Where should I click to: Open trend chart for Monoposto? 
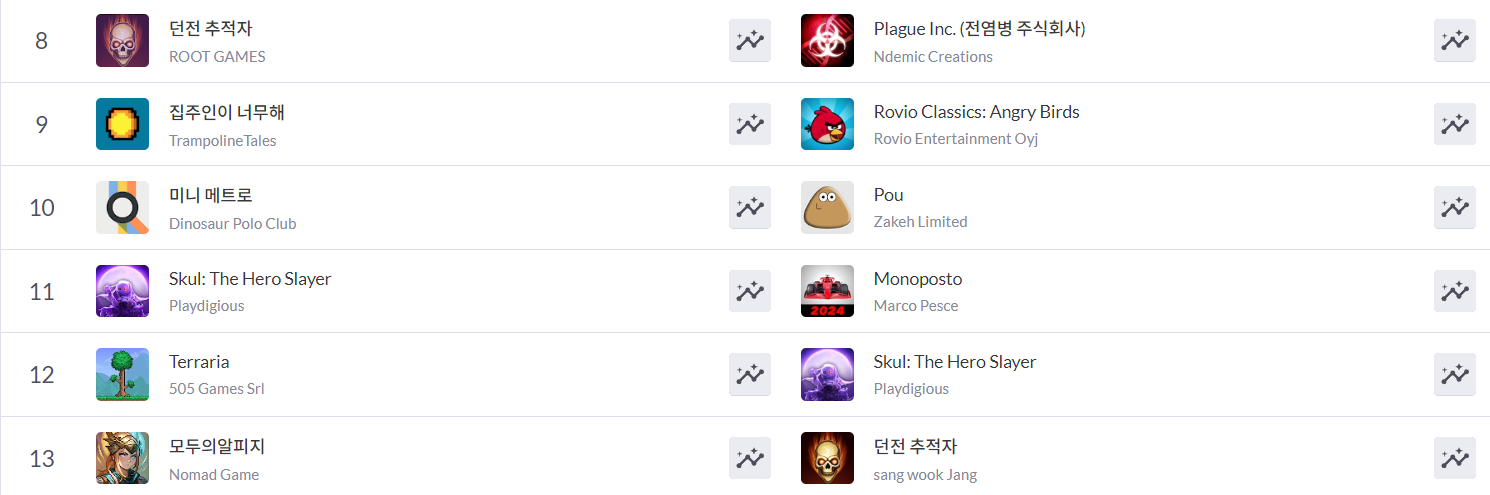[1454, 291]
